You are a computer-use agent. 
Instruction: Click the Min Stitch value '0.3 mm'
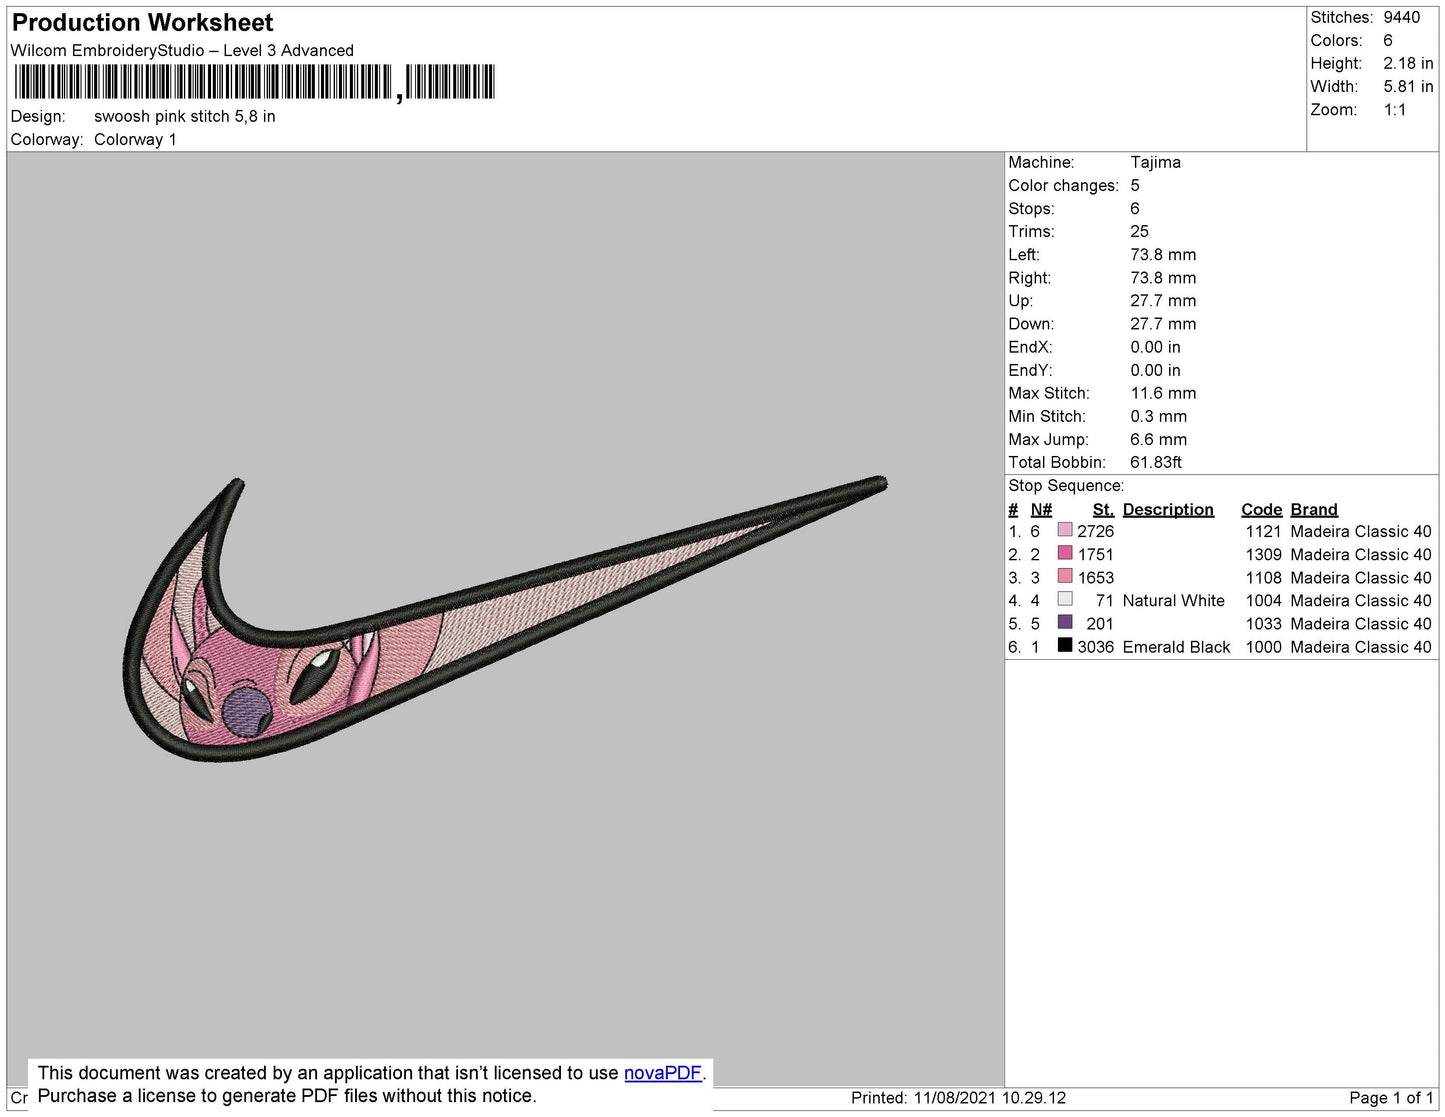point(1159,417)
